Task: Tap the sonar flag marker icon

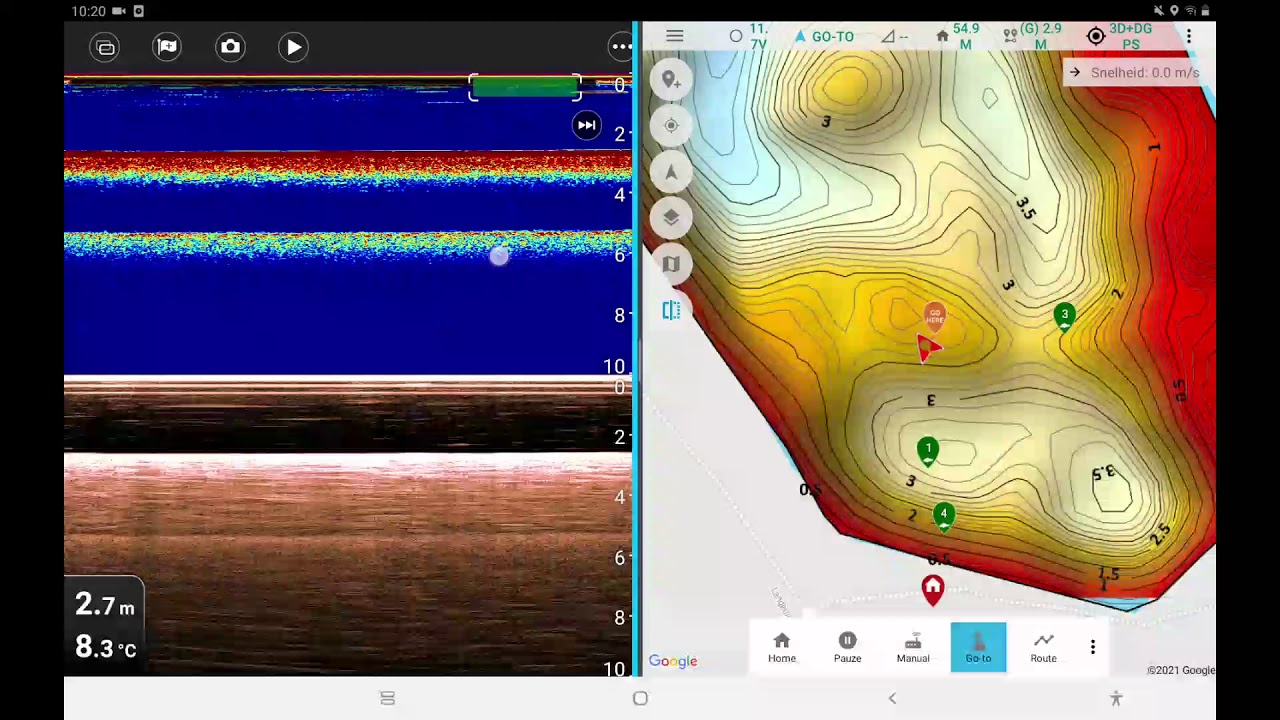Action: pyautogui.click(x=167, y=47)
